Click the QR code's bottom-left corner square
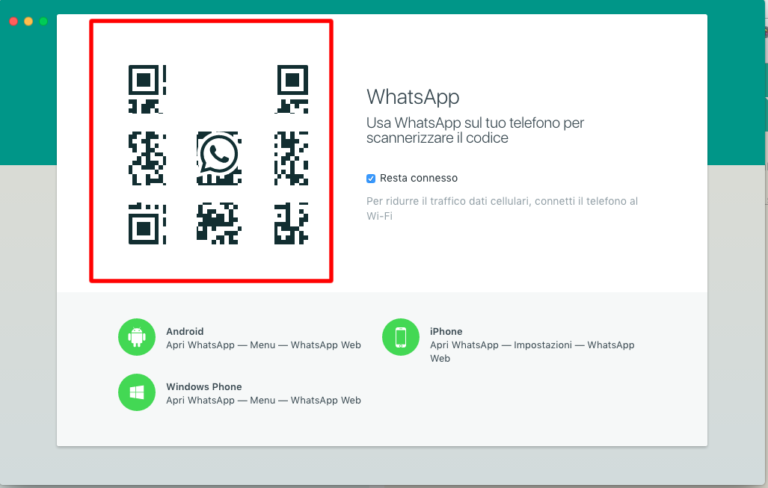 [x=145, y=227]
